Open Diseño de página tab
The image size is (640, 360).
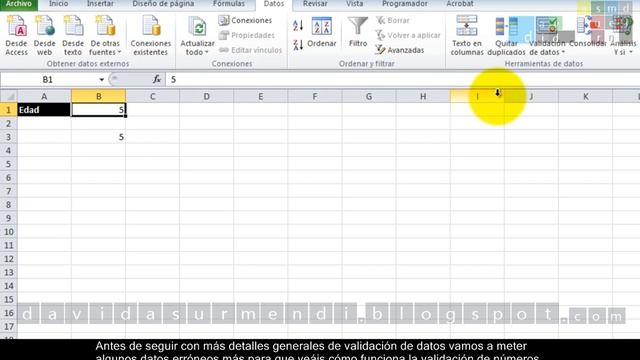pyautogui.click(x=163, y=4)
